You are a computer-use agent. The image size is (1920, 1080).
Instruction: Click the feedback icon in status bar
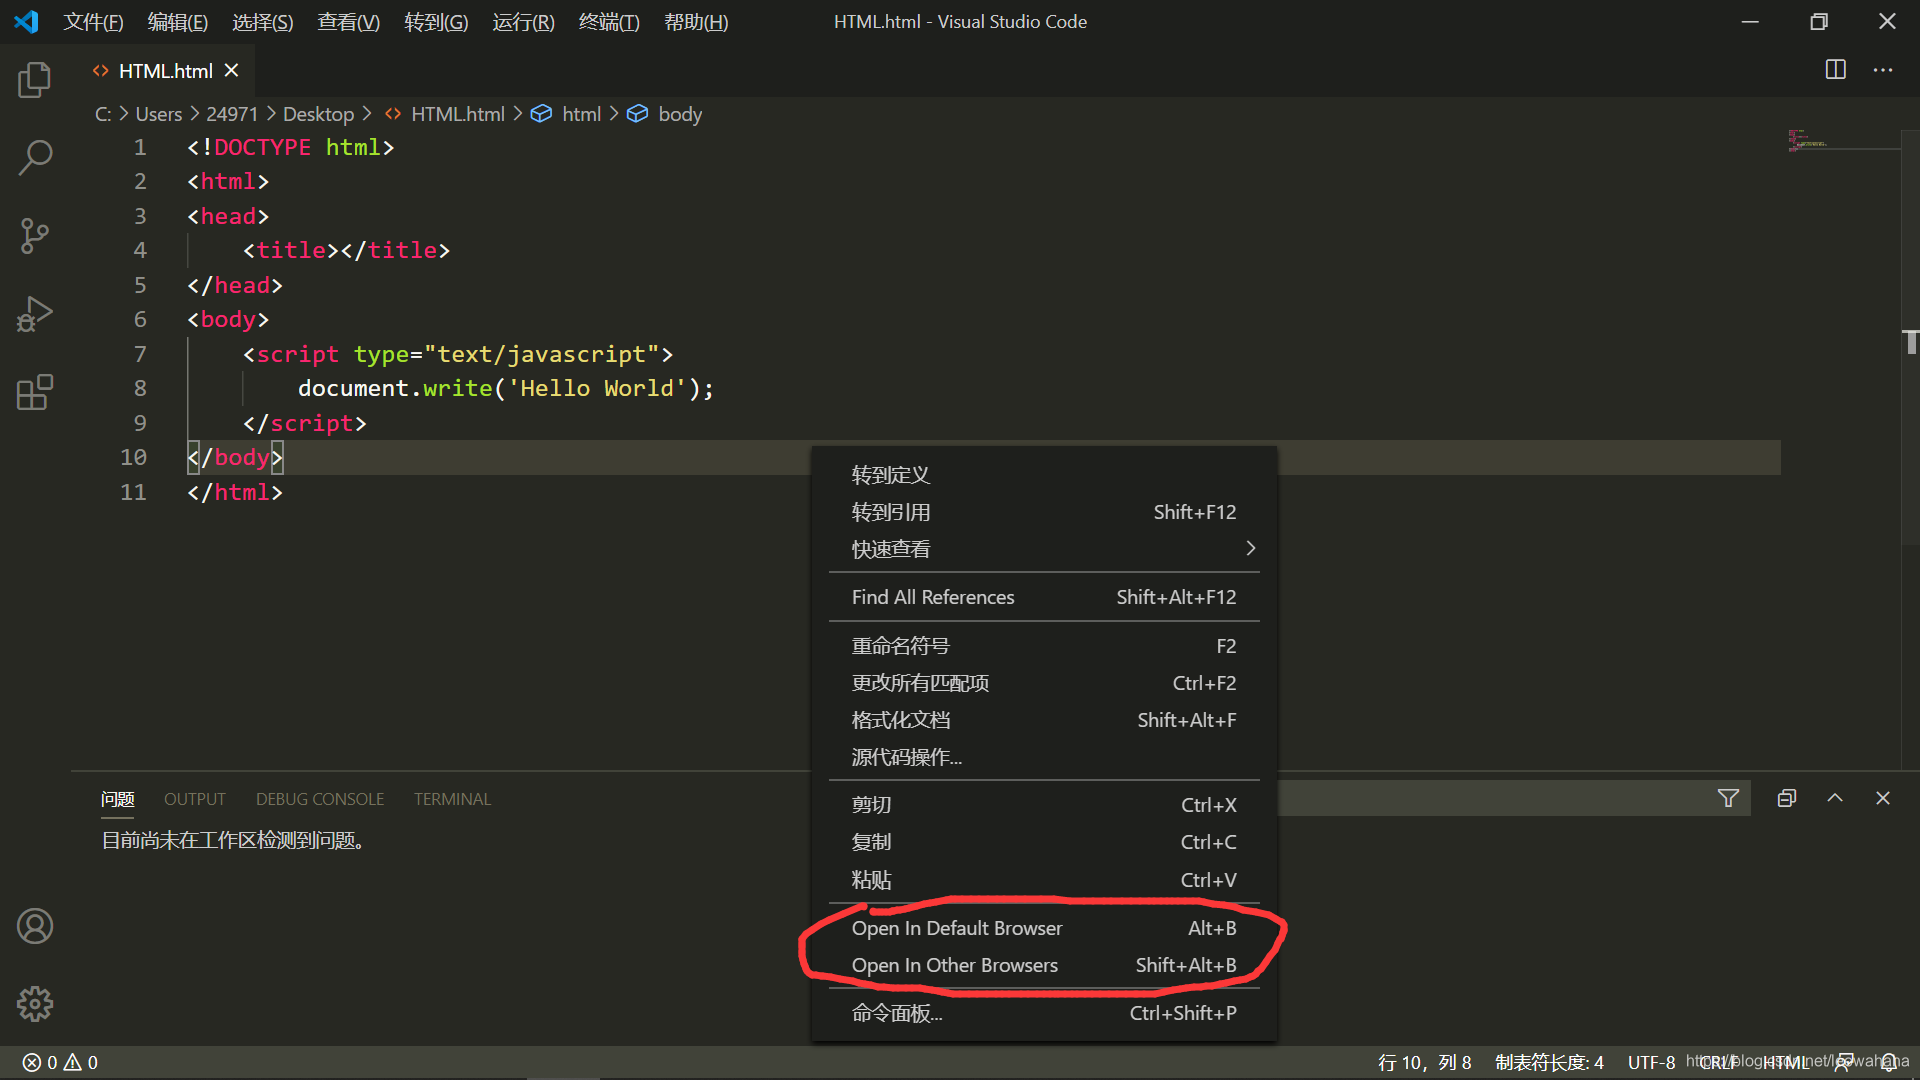click(1843, 1062)
